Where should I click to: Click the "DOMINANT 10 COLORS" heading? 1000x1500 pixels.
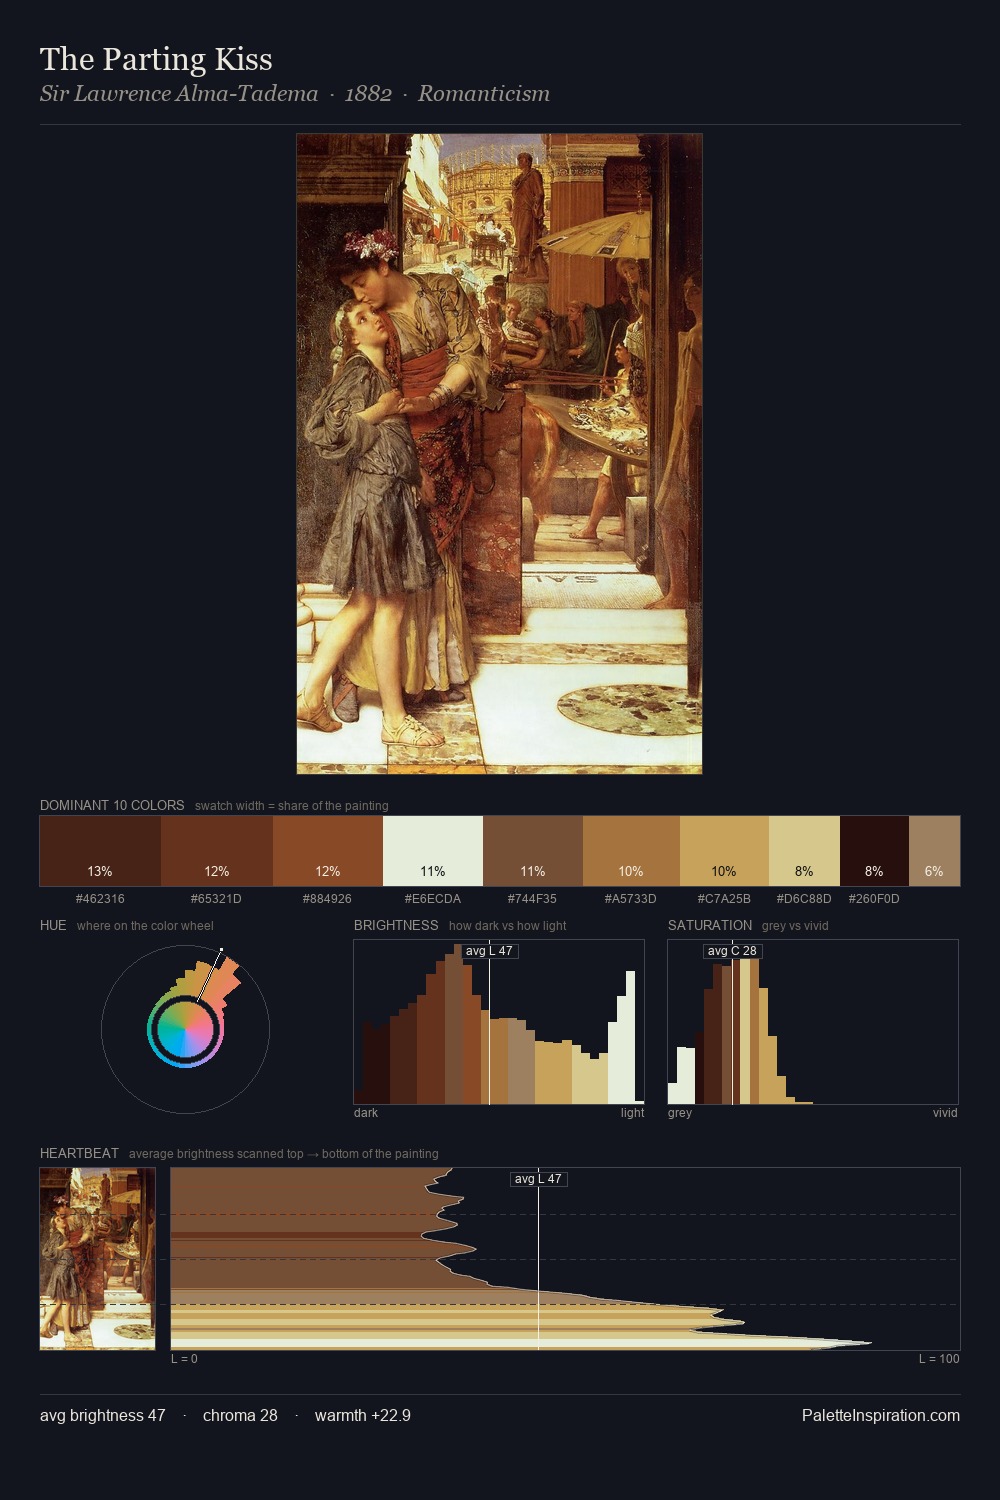pyautogui.click(x=112, y=805)
